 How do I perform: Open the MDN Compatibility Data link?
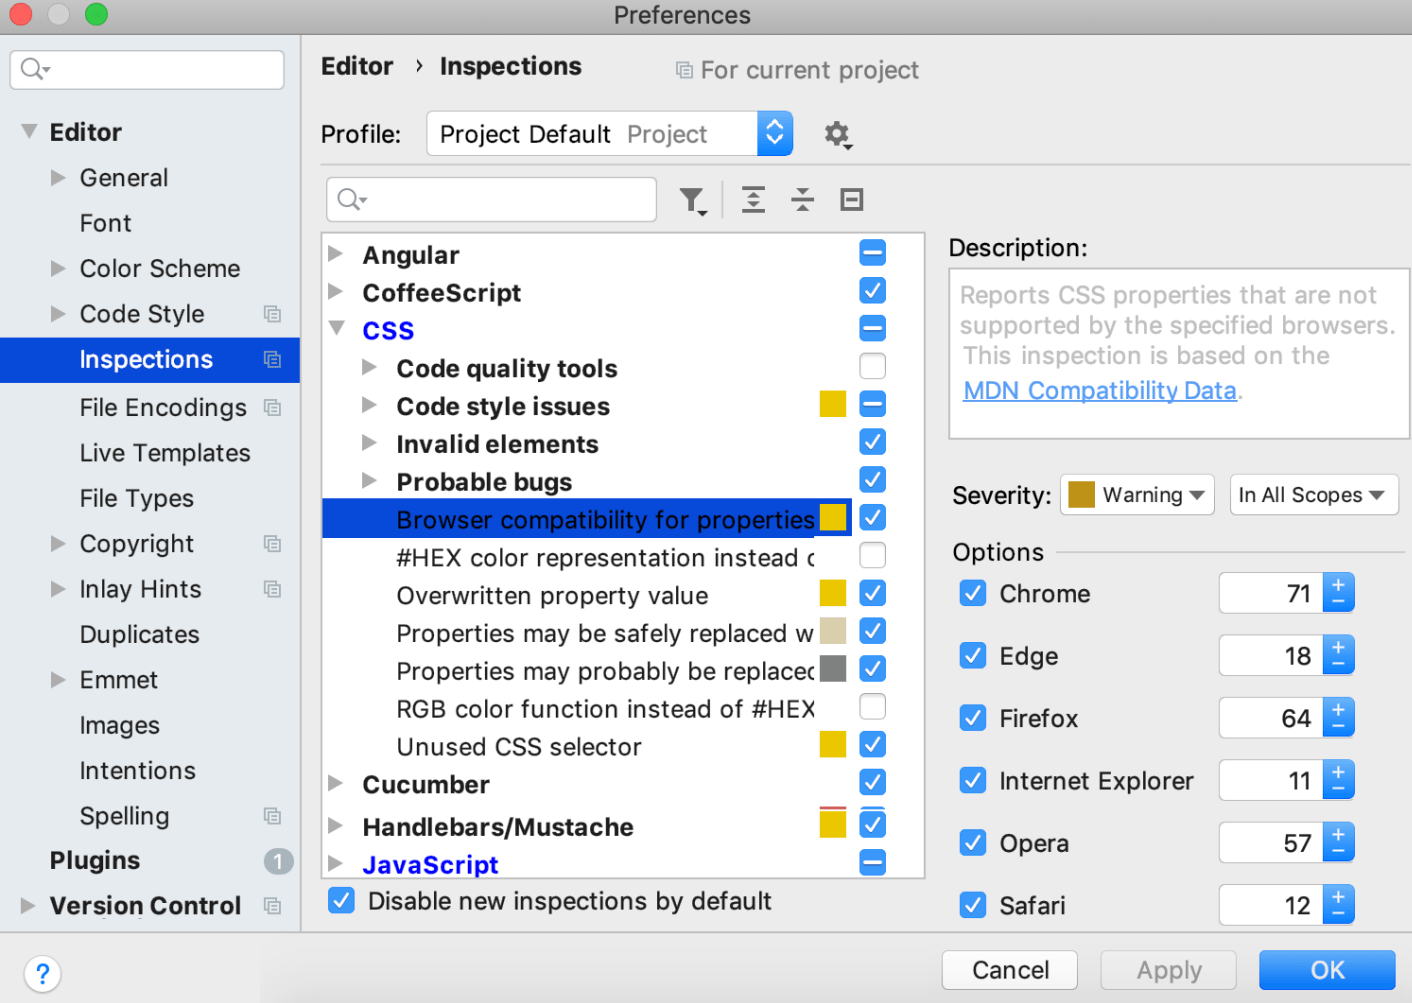point(1098,390)
